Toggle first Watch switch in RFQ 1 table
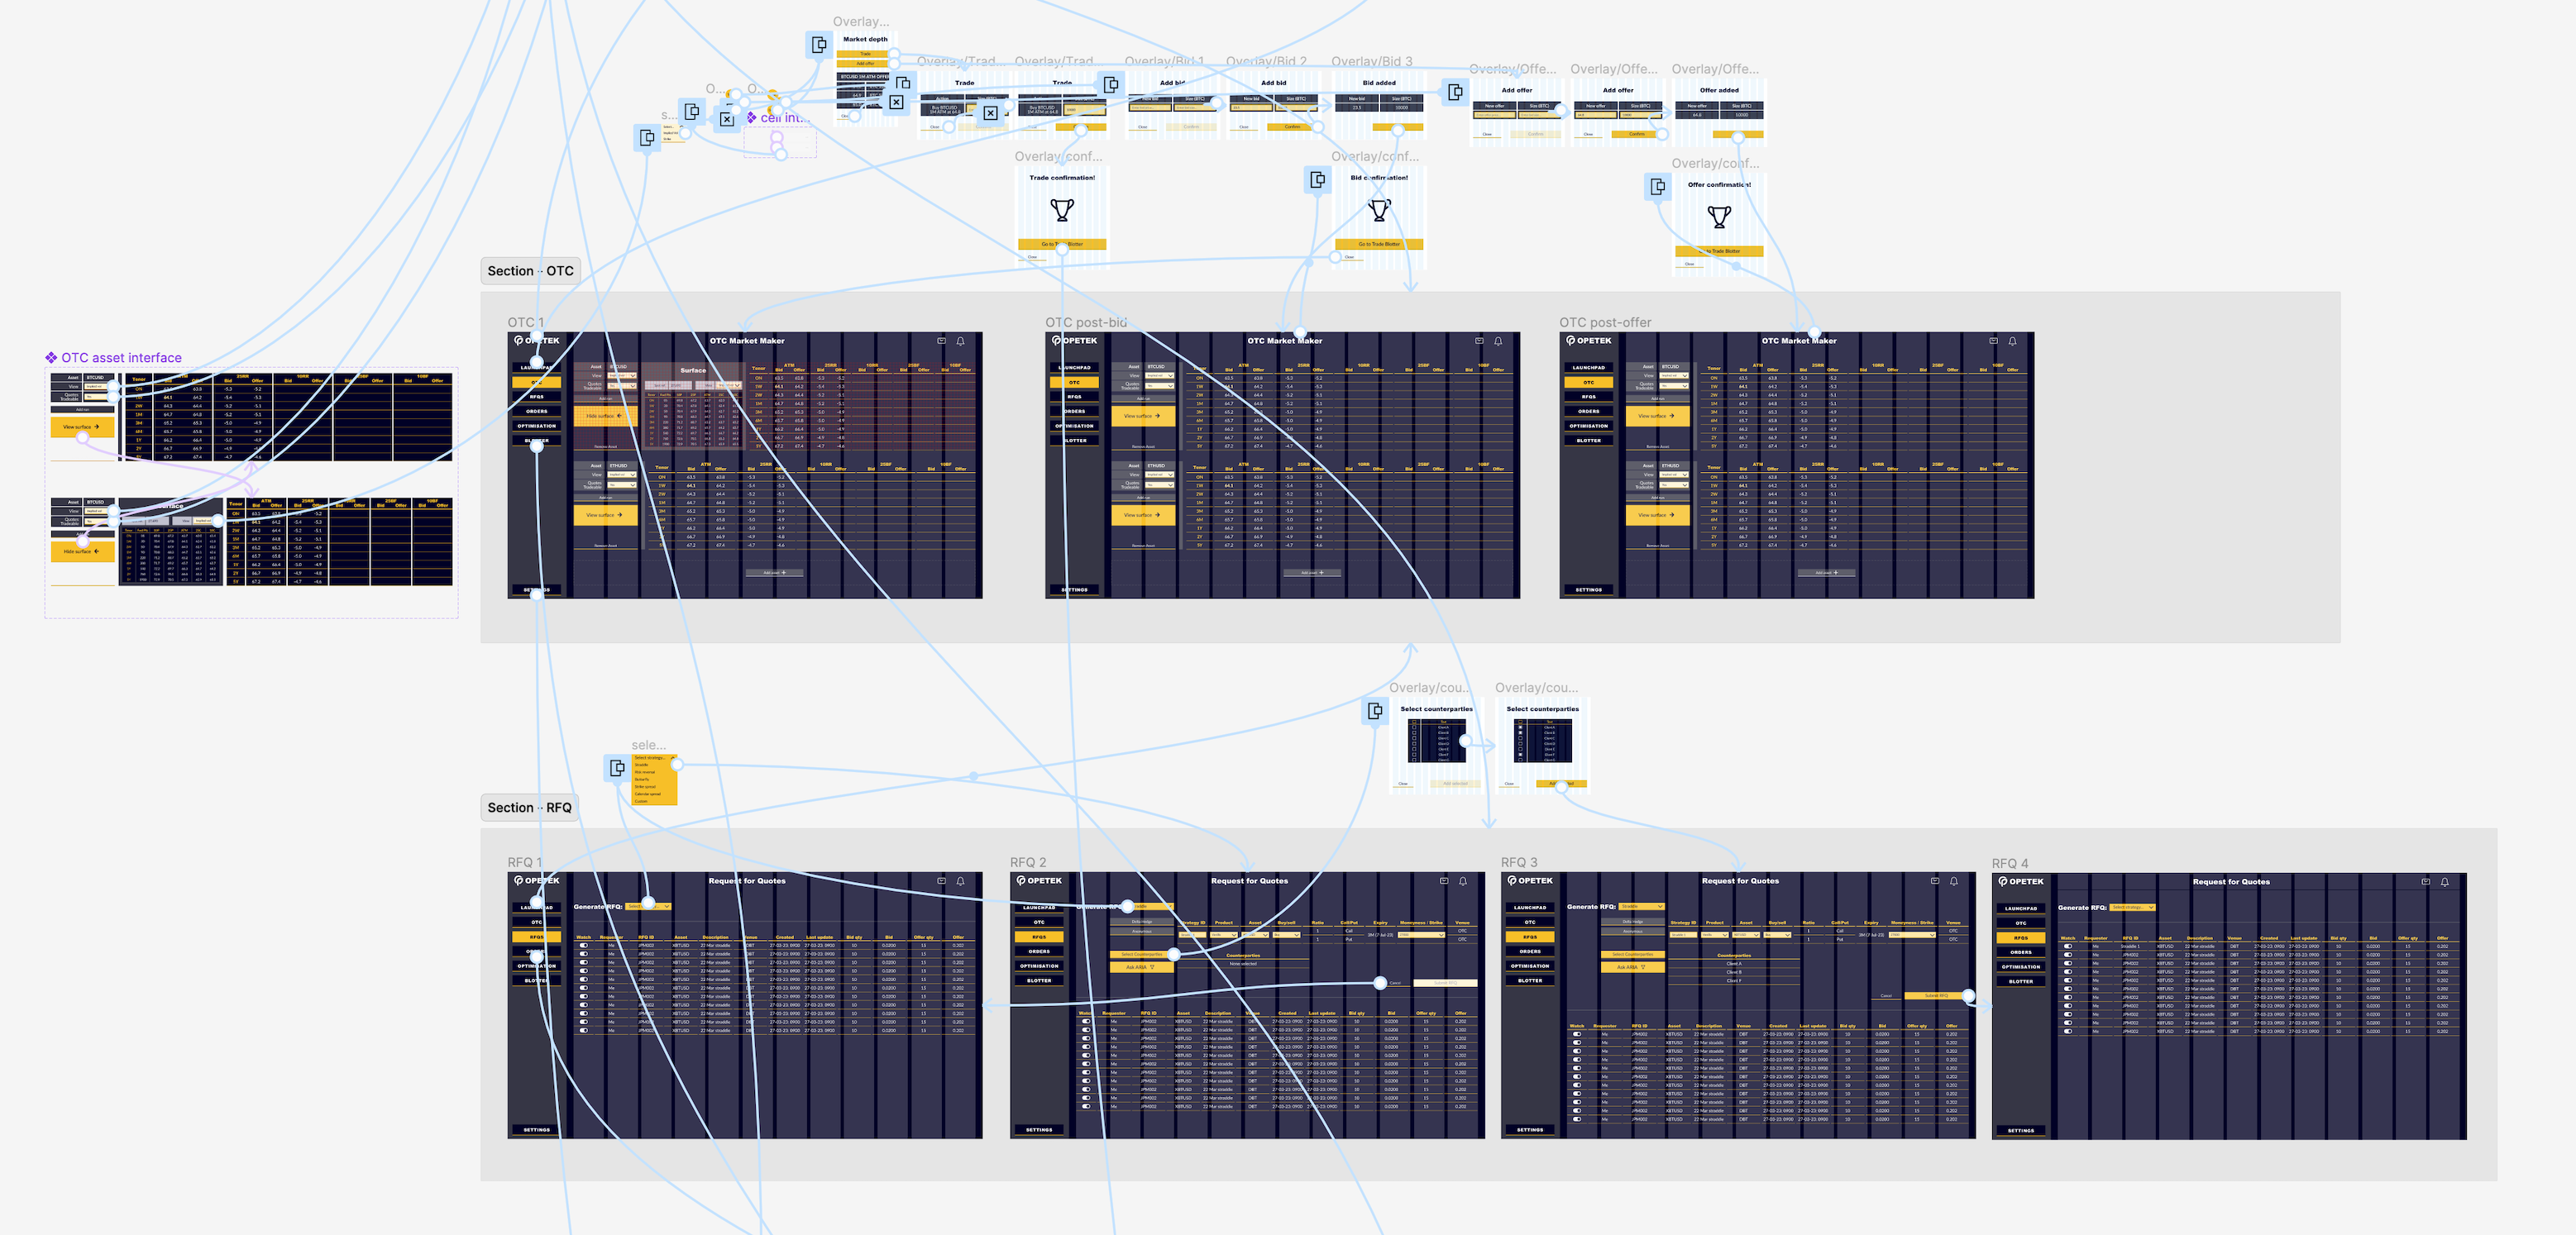The height and width of the screenshot is (1235, 2576). click(584, 945)
